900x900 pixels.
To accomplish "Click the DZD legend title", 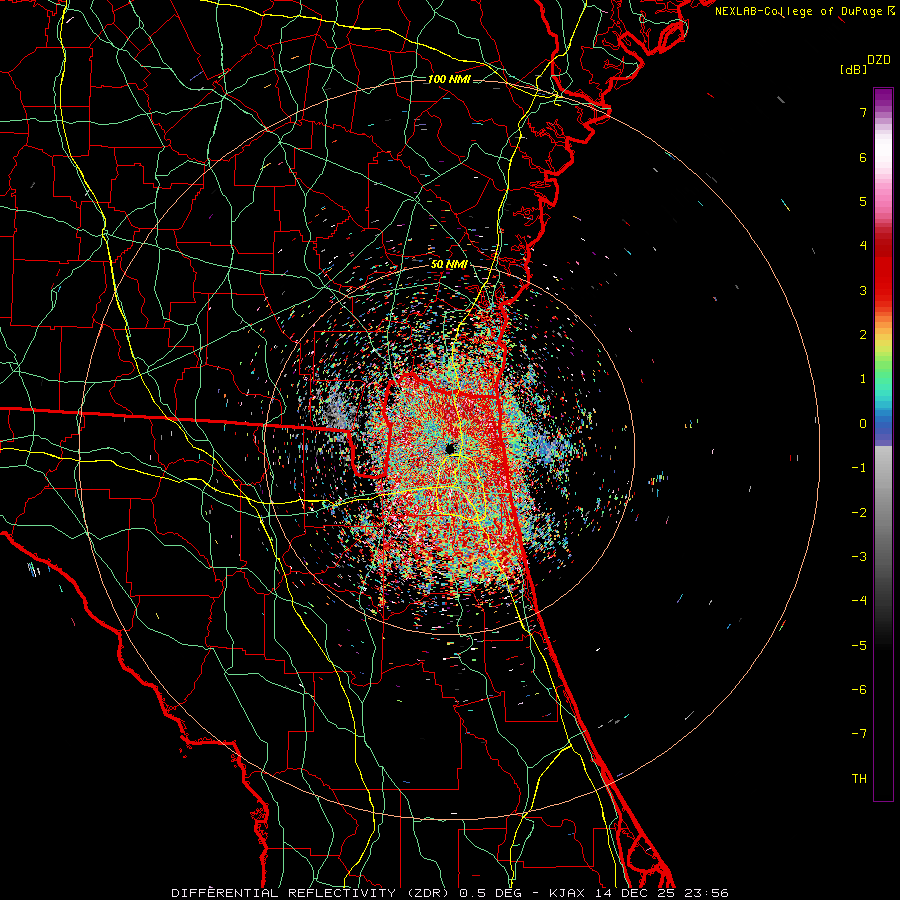I will (x=879, y=60).
